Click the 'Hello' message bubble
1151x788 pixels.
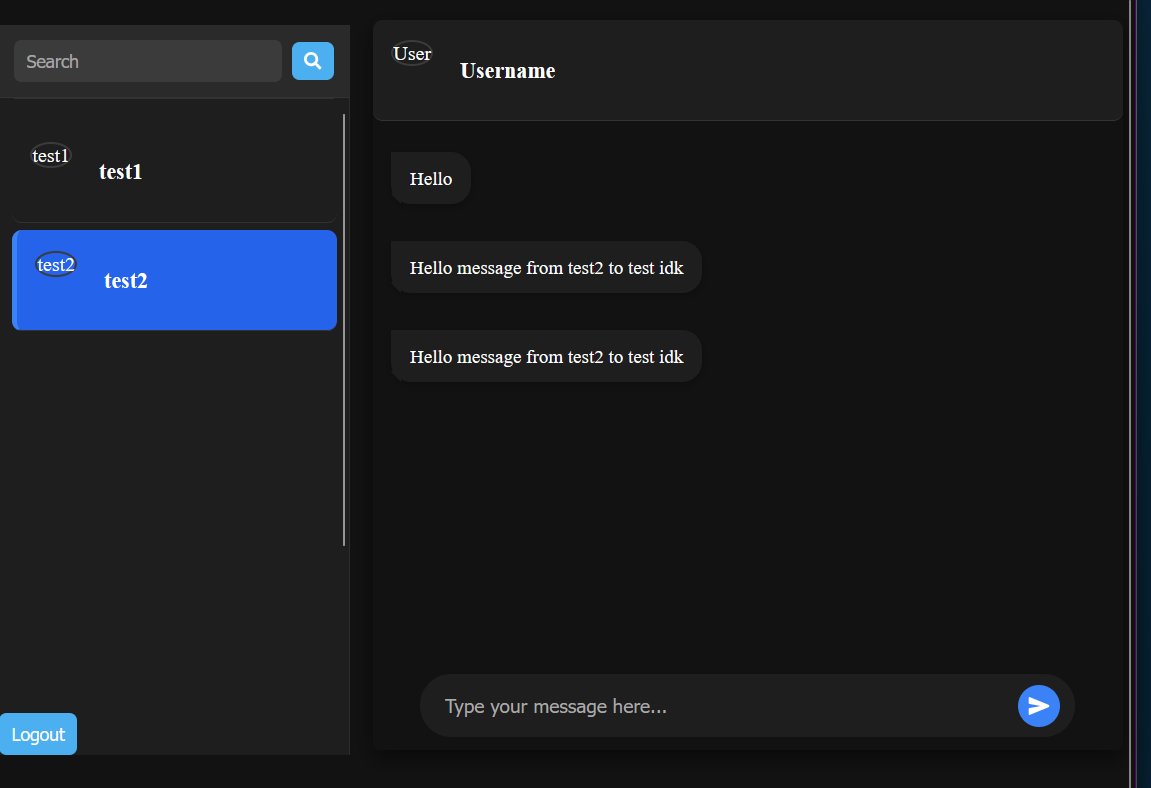click(x=431, y=178)
